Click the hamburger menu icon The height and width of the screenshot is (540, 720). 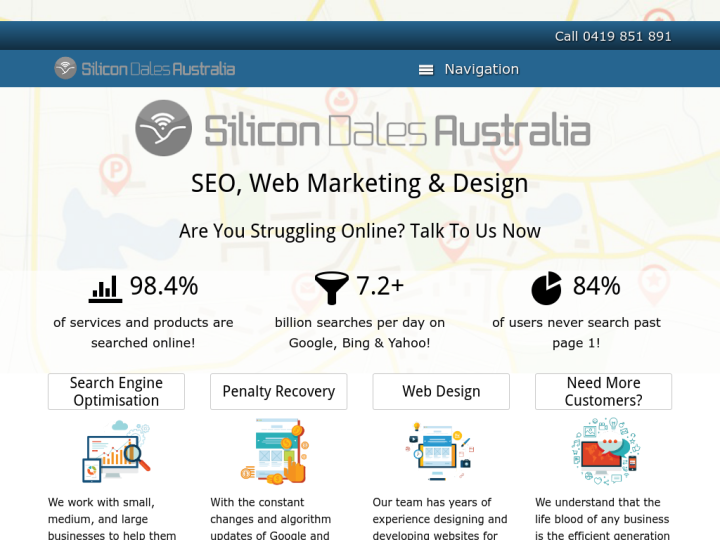coord(426,69)
